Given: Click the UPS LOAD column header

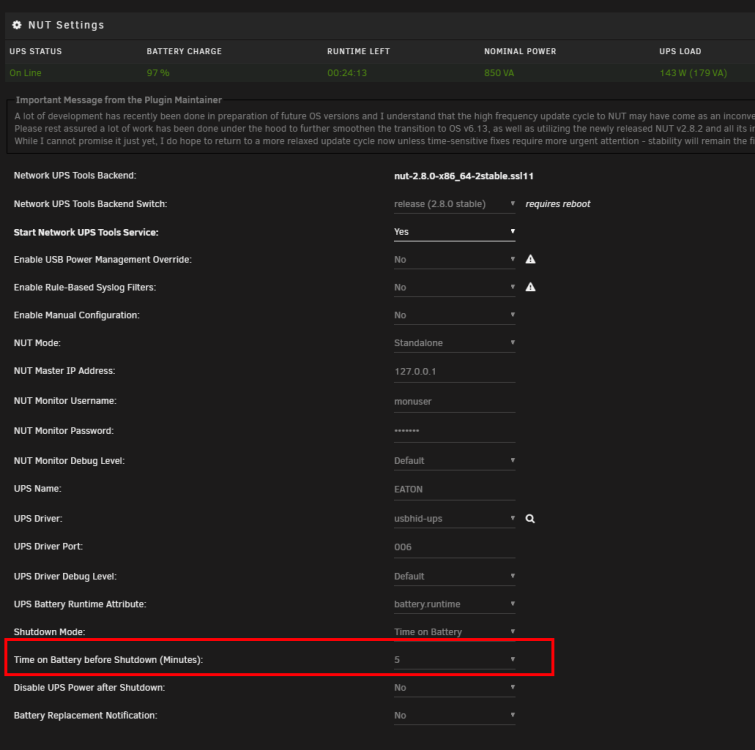Looking at the screenshot, I should pos(680,52).
